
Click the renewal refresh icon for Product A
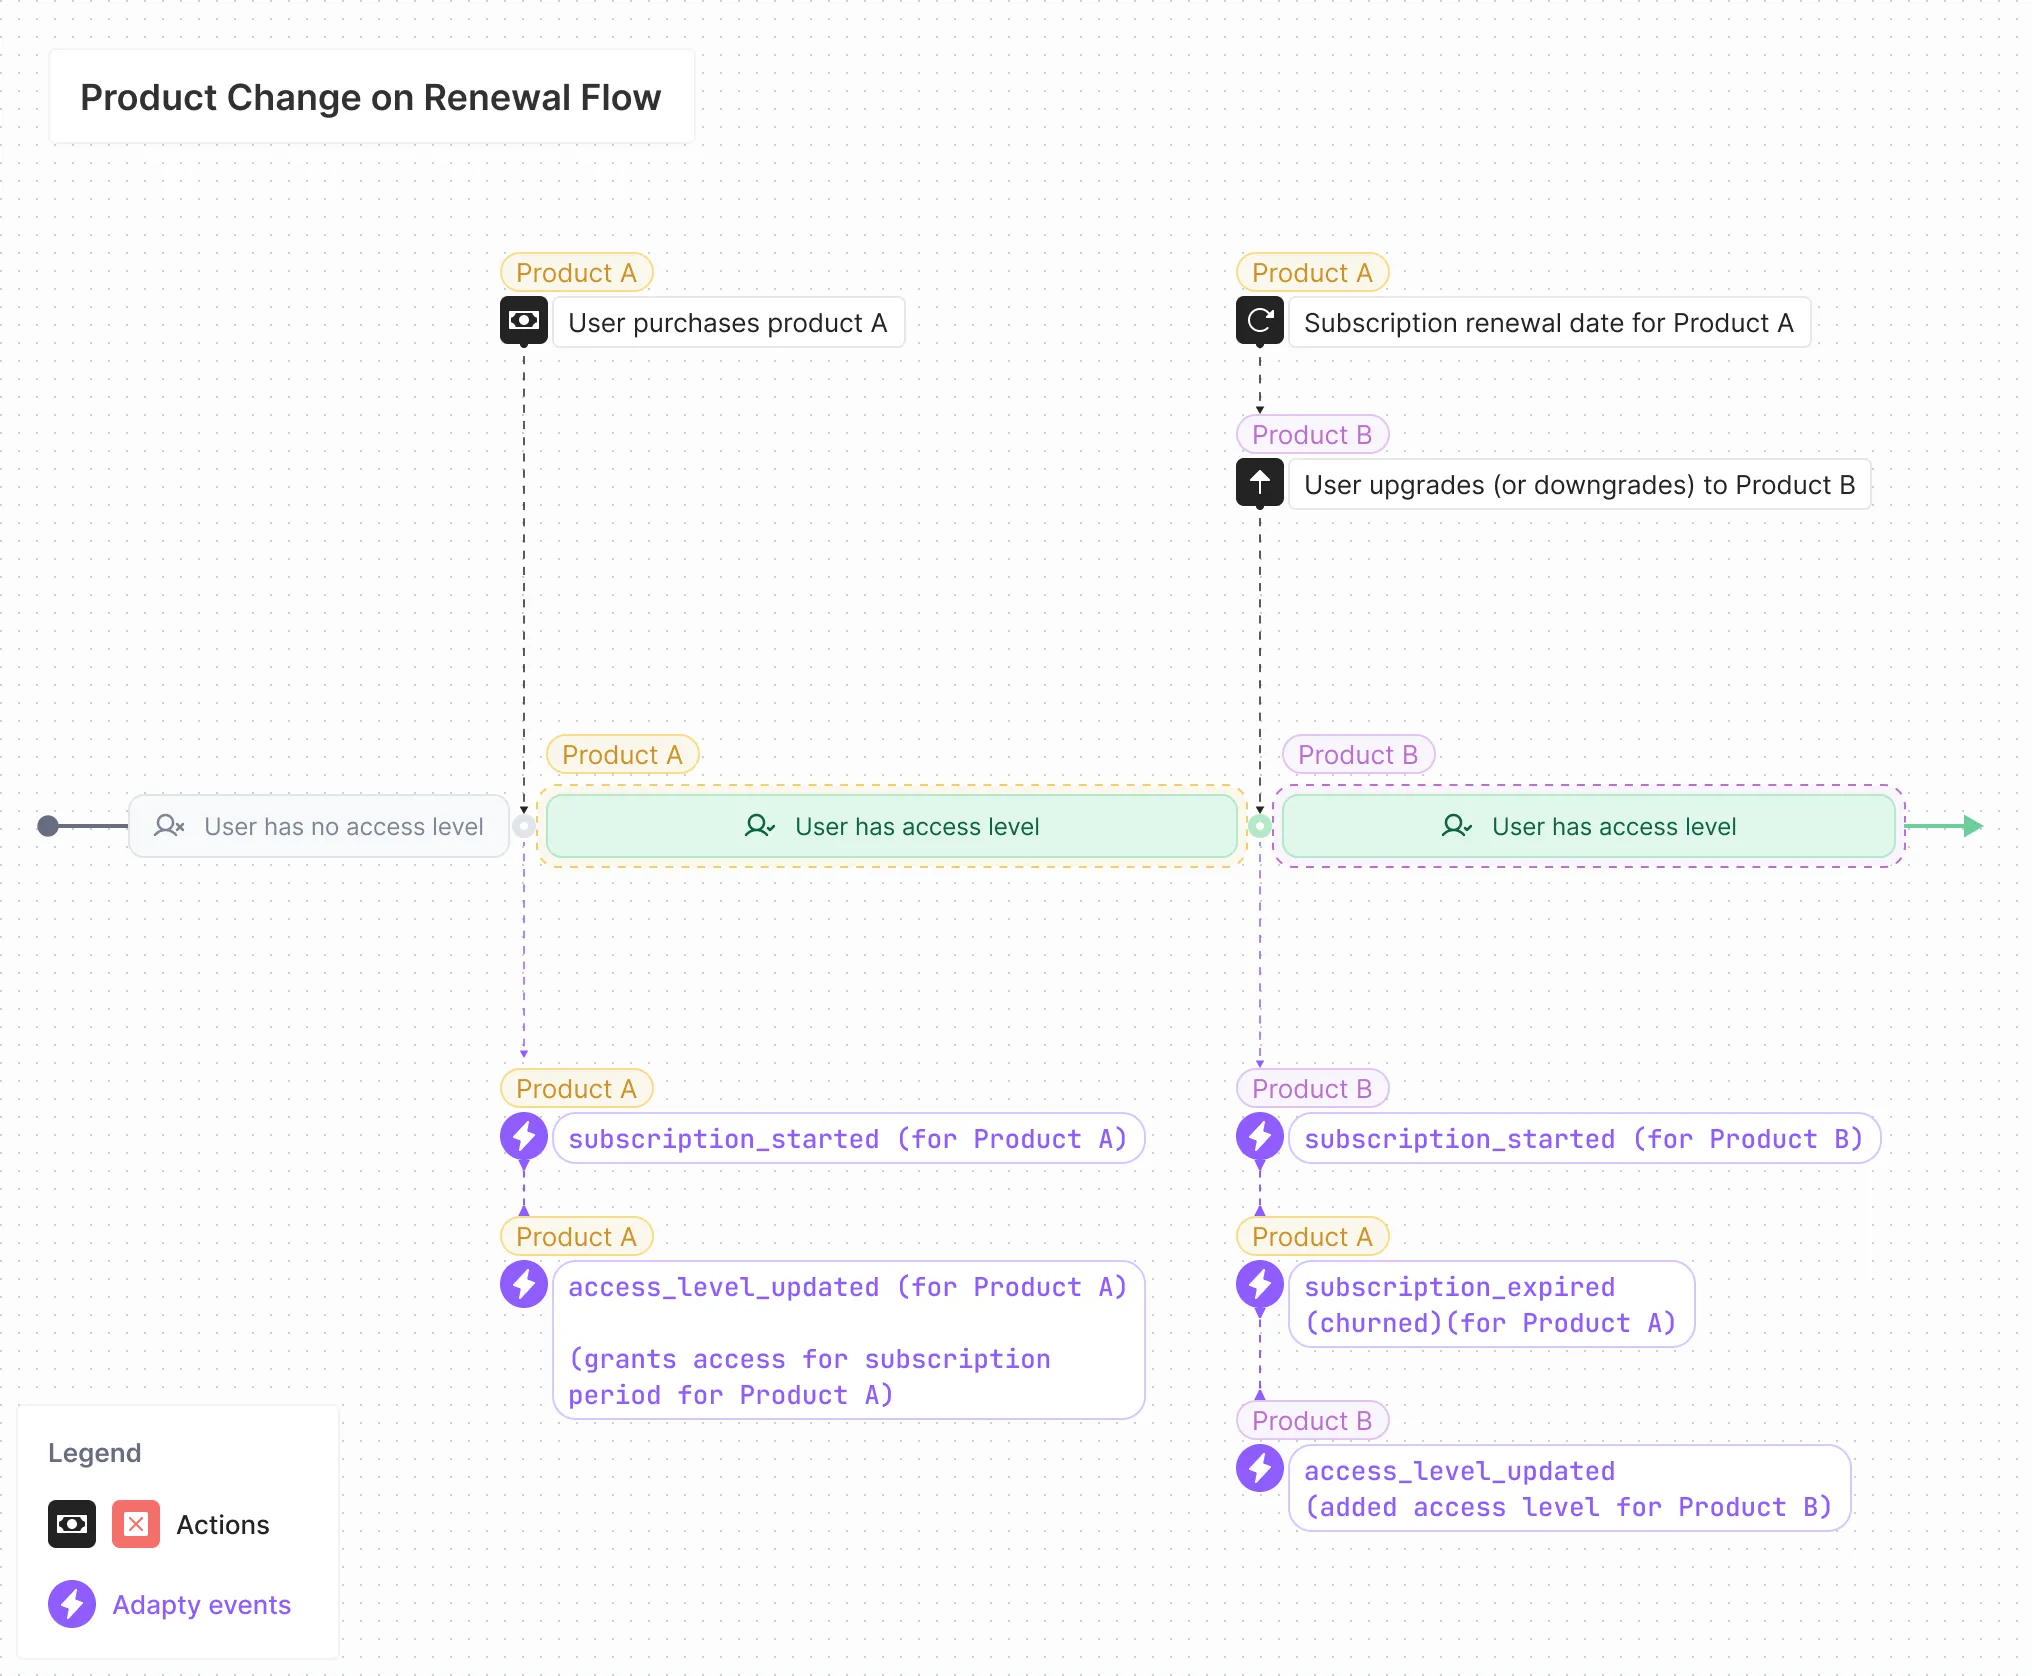(x=1259, y=321)
